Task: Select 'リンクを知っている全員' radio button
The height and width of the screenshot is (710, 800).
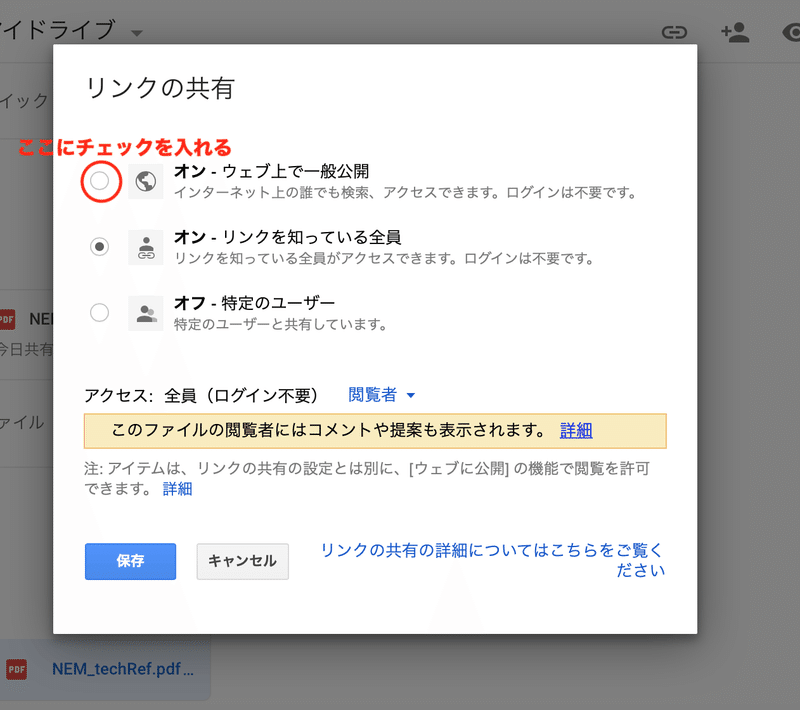Action: (x=99, y=247)
